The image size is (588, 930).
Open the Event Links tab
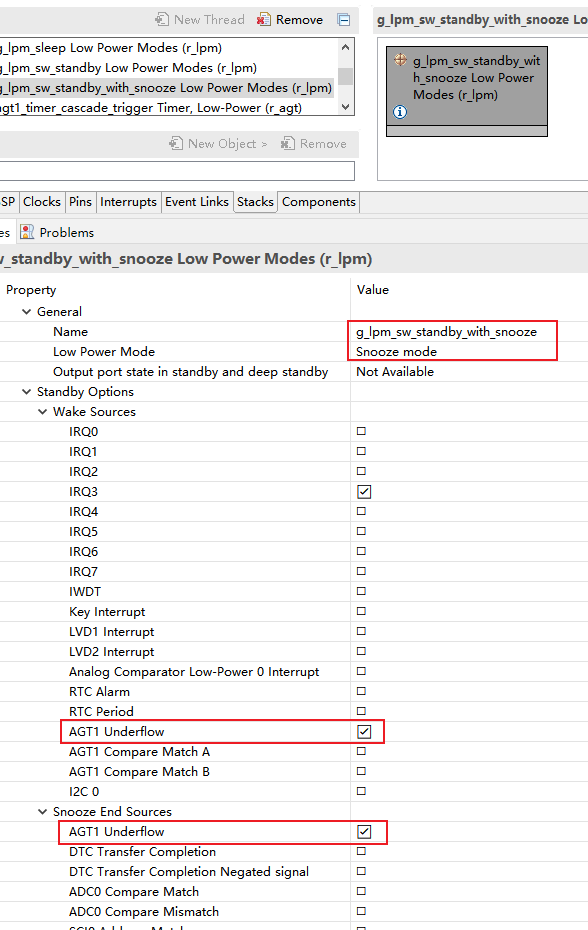coord(196,202)
